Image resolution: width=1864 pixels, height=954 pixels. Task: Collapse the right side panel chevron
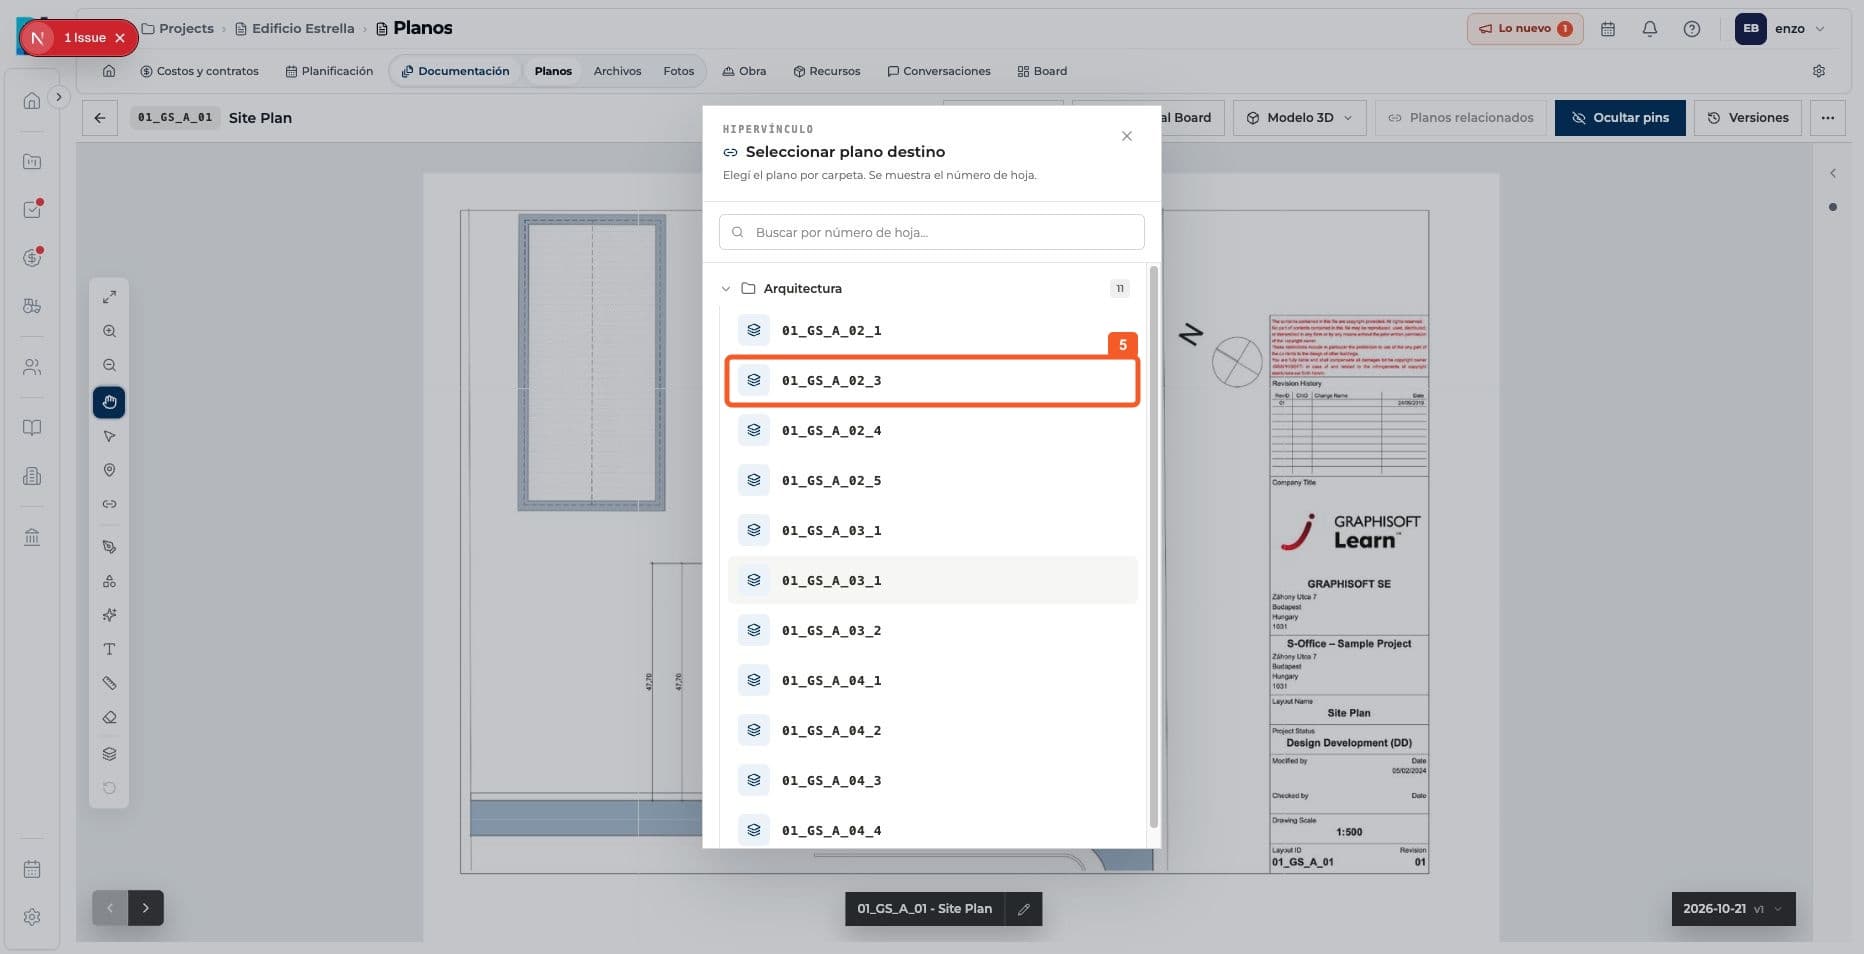(1833, 173)
